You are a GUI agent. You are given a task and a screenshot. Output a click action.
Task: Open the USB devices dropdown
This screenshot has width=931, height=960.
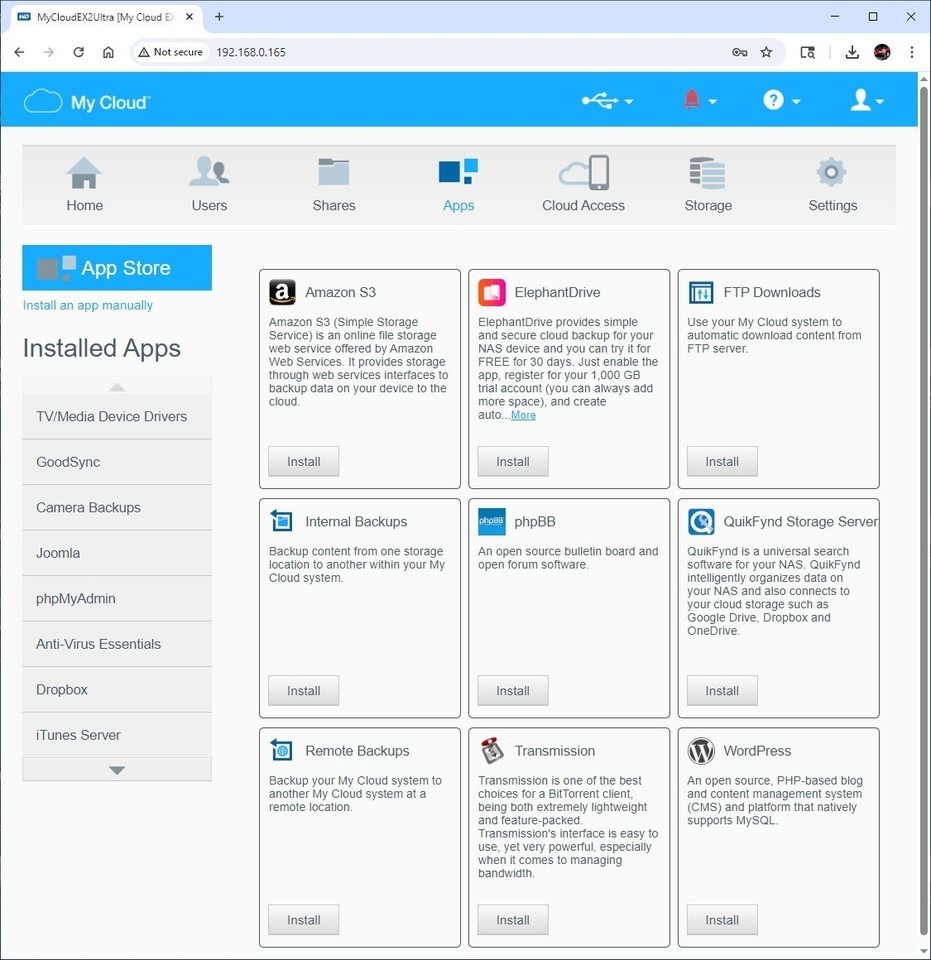click(607, 101)
